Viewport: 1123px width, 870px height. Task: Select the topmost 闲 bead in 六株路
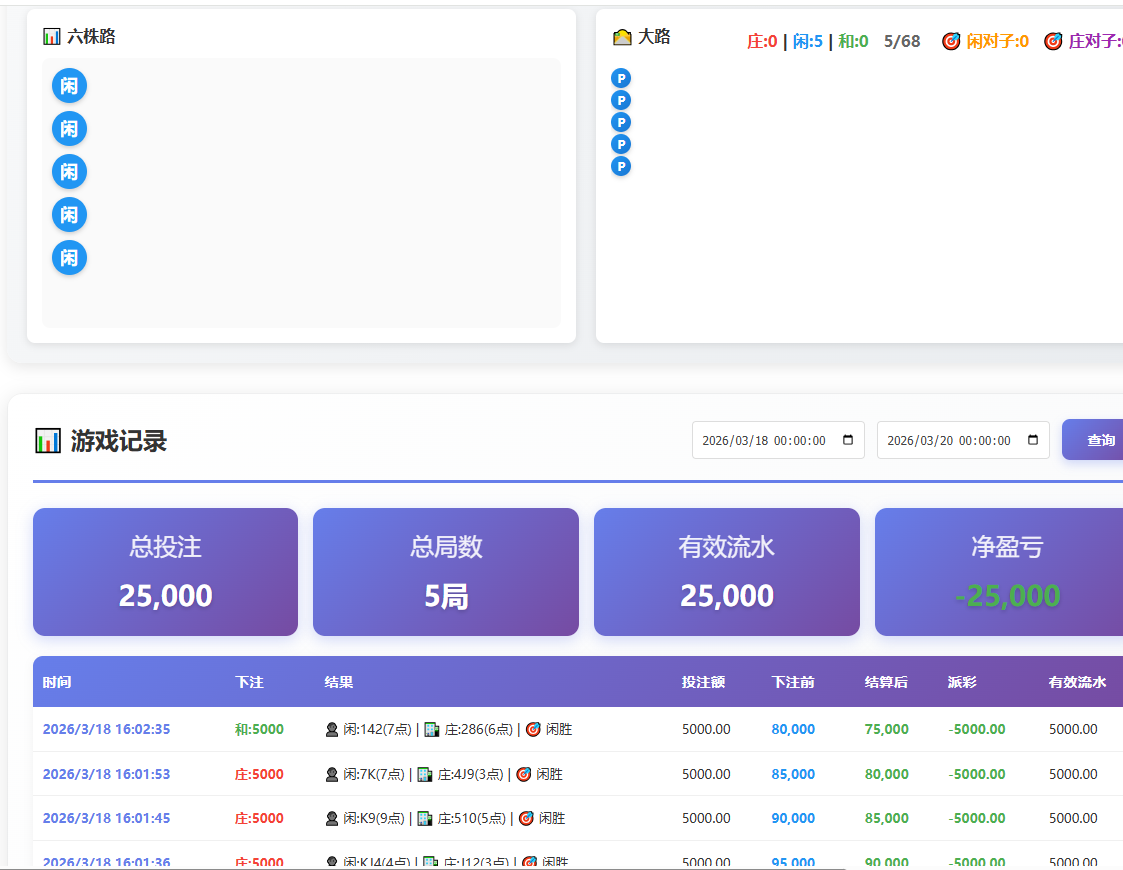pos(69,86)
